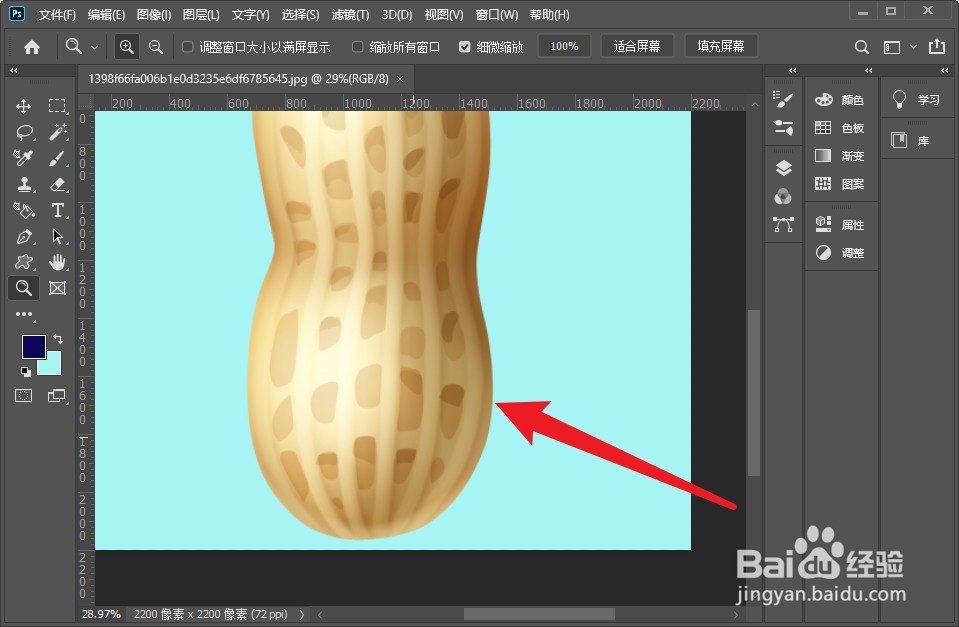Select the Lasso tool
Screen dimensions: 959x627
24,132
